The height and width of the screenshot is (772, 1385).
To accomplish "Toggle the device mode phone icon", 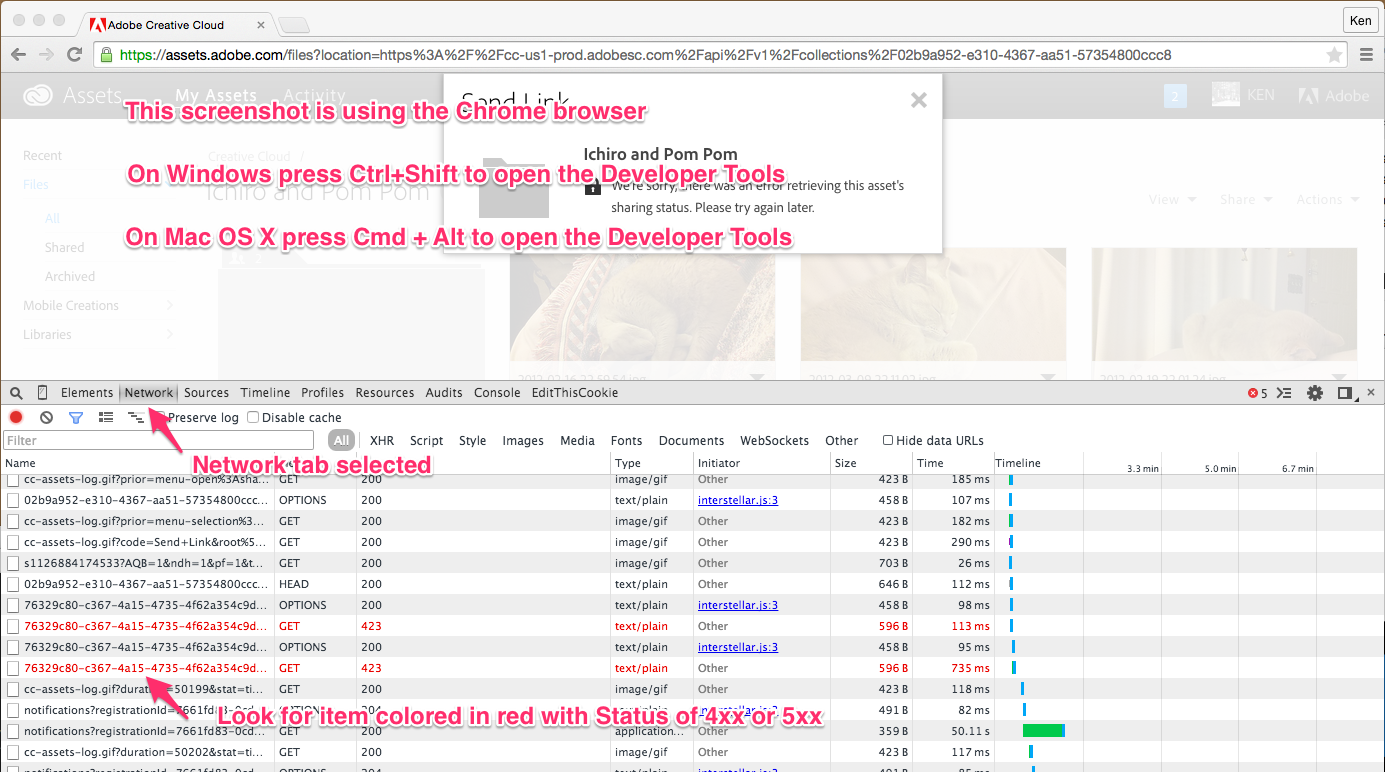I will (43, 393).
